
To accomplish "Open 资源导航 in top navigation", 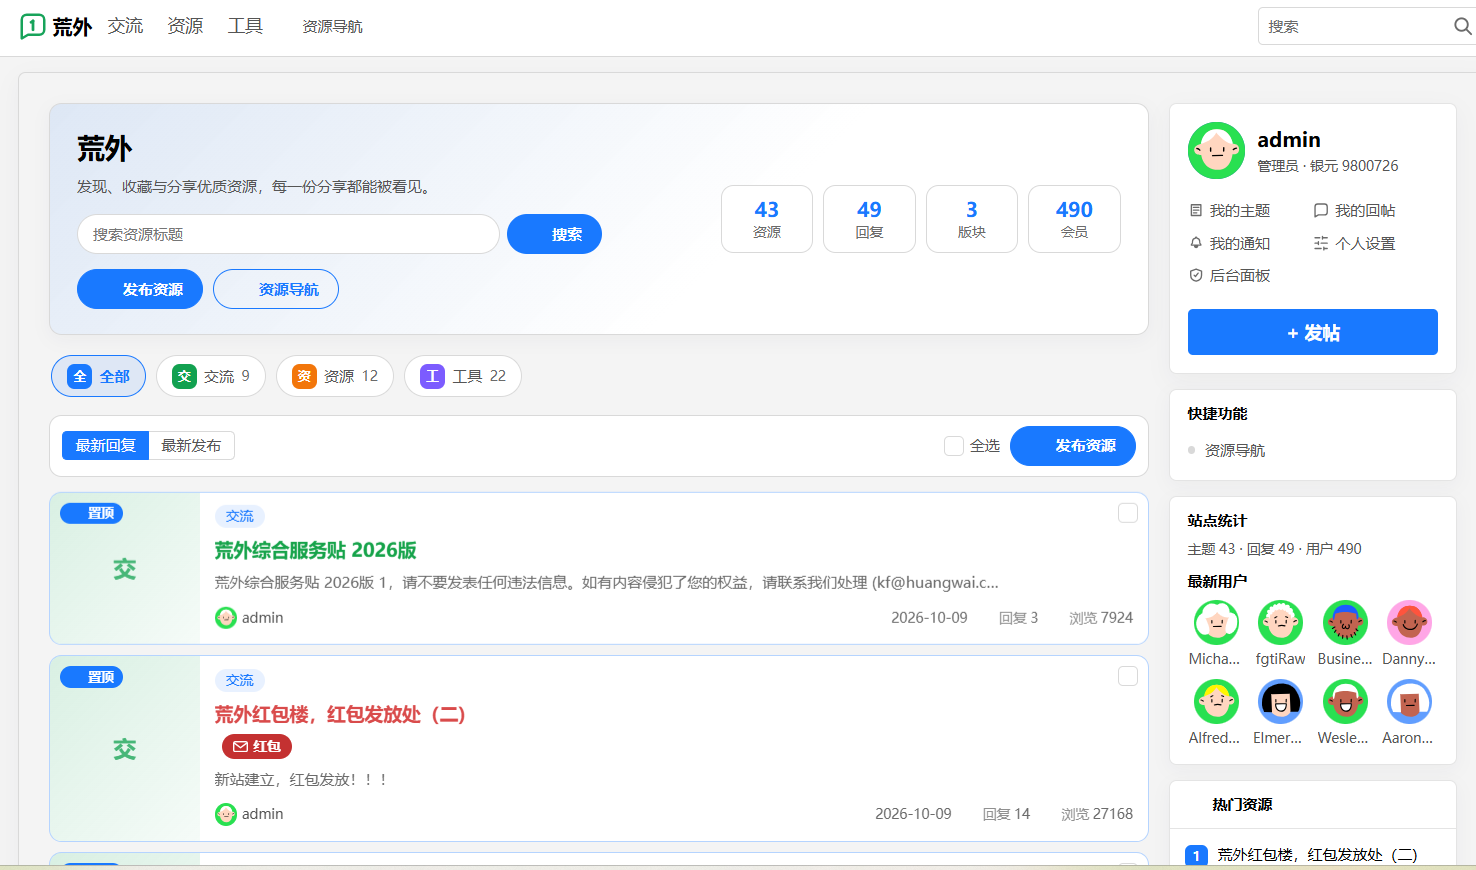I will [332, 27].
